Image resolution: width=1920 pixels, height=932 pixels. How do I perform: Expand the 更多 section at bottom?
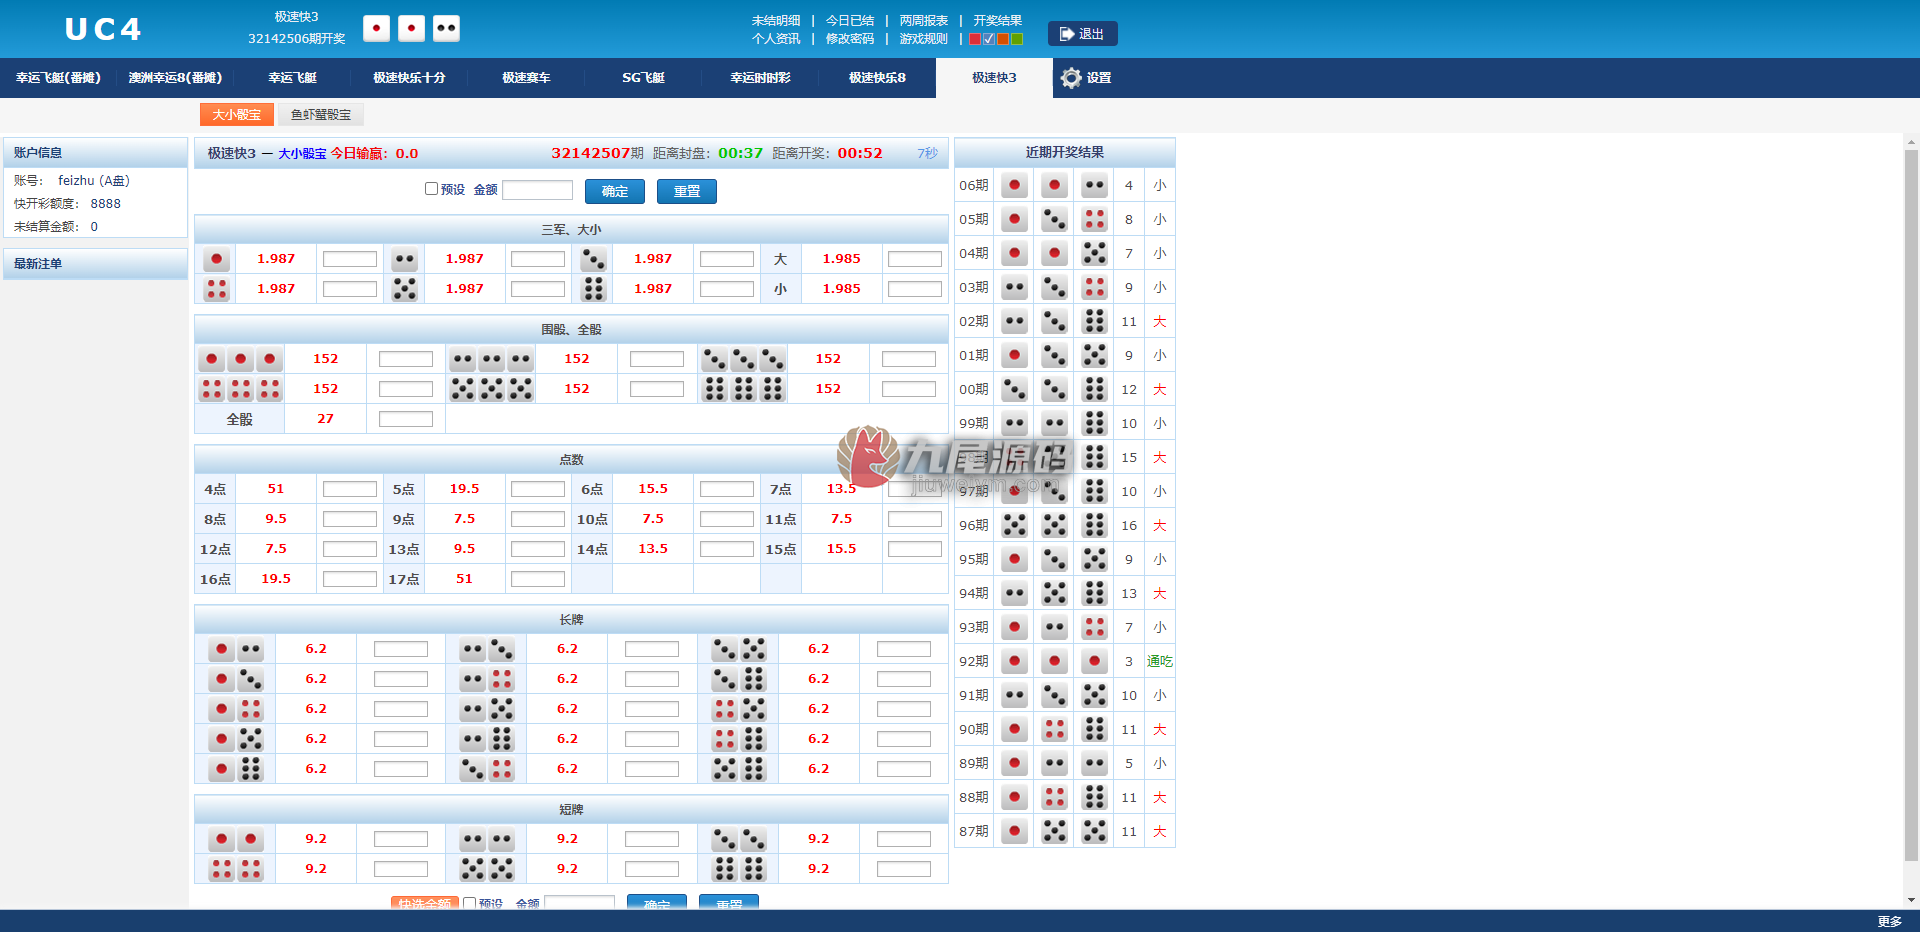1889,921
